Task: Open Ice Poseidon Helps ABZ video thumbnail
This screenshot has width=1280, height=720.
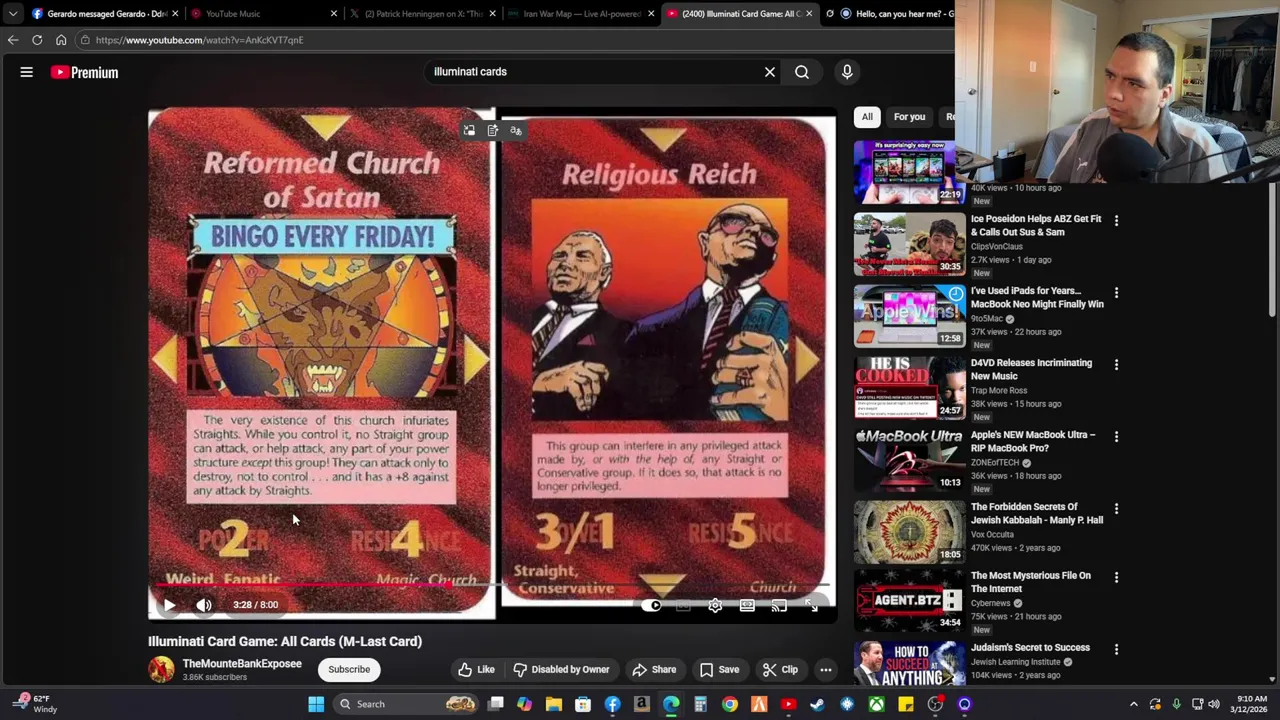Action: (x=909, y=244)
